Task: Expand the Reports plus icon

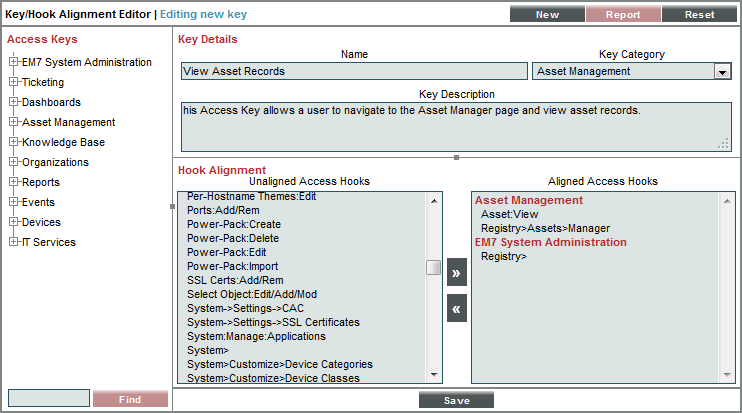Action: (14, 182)
